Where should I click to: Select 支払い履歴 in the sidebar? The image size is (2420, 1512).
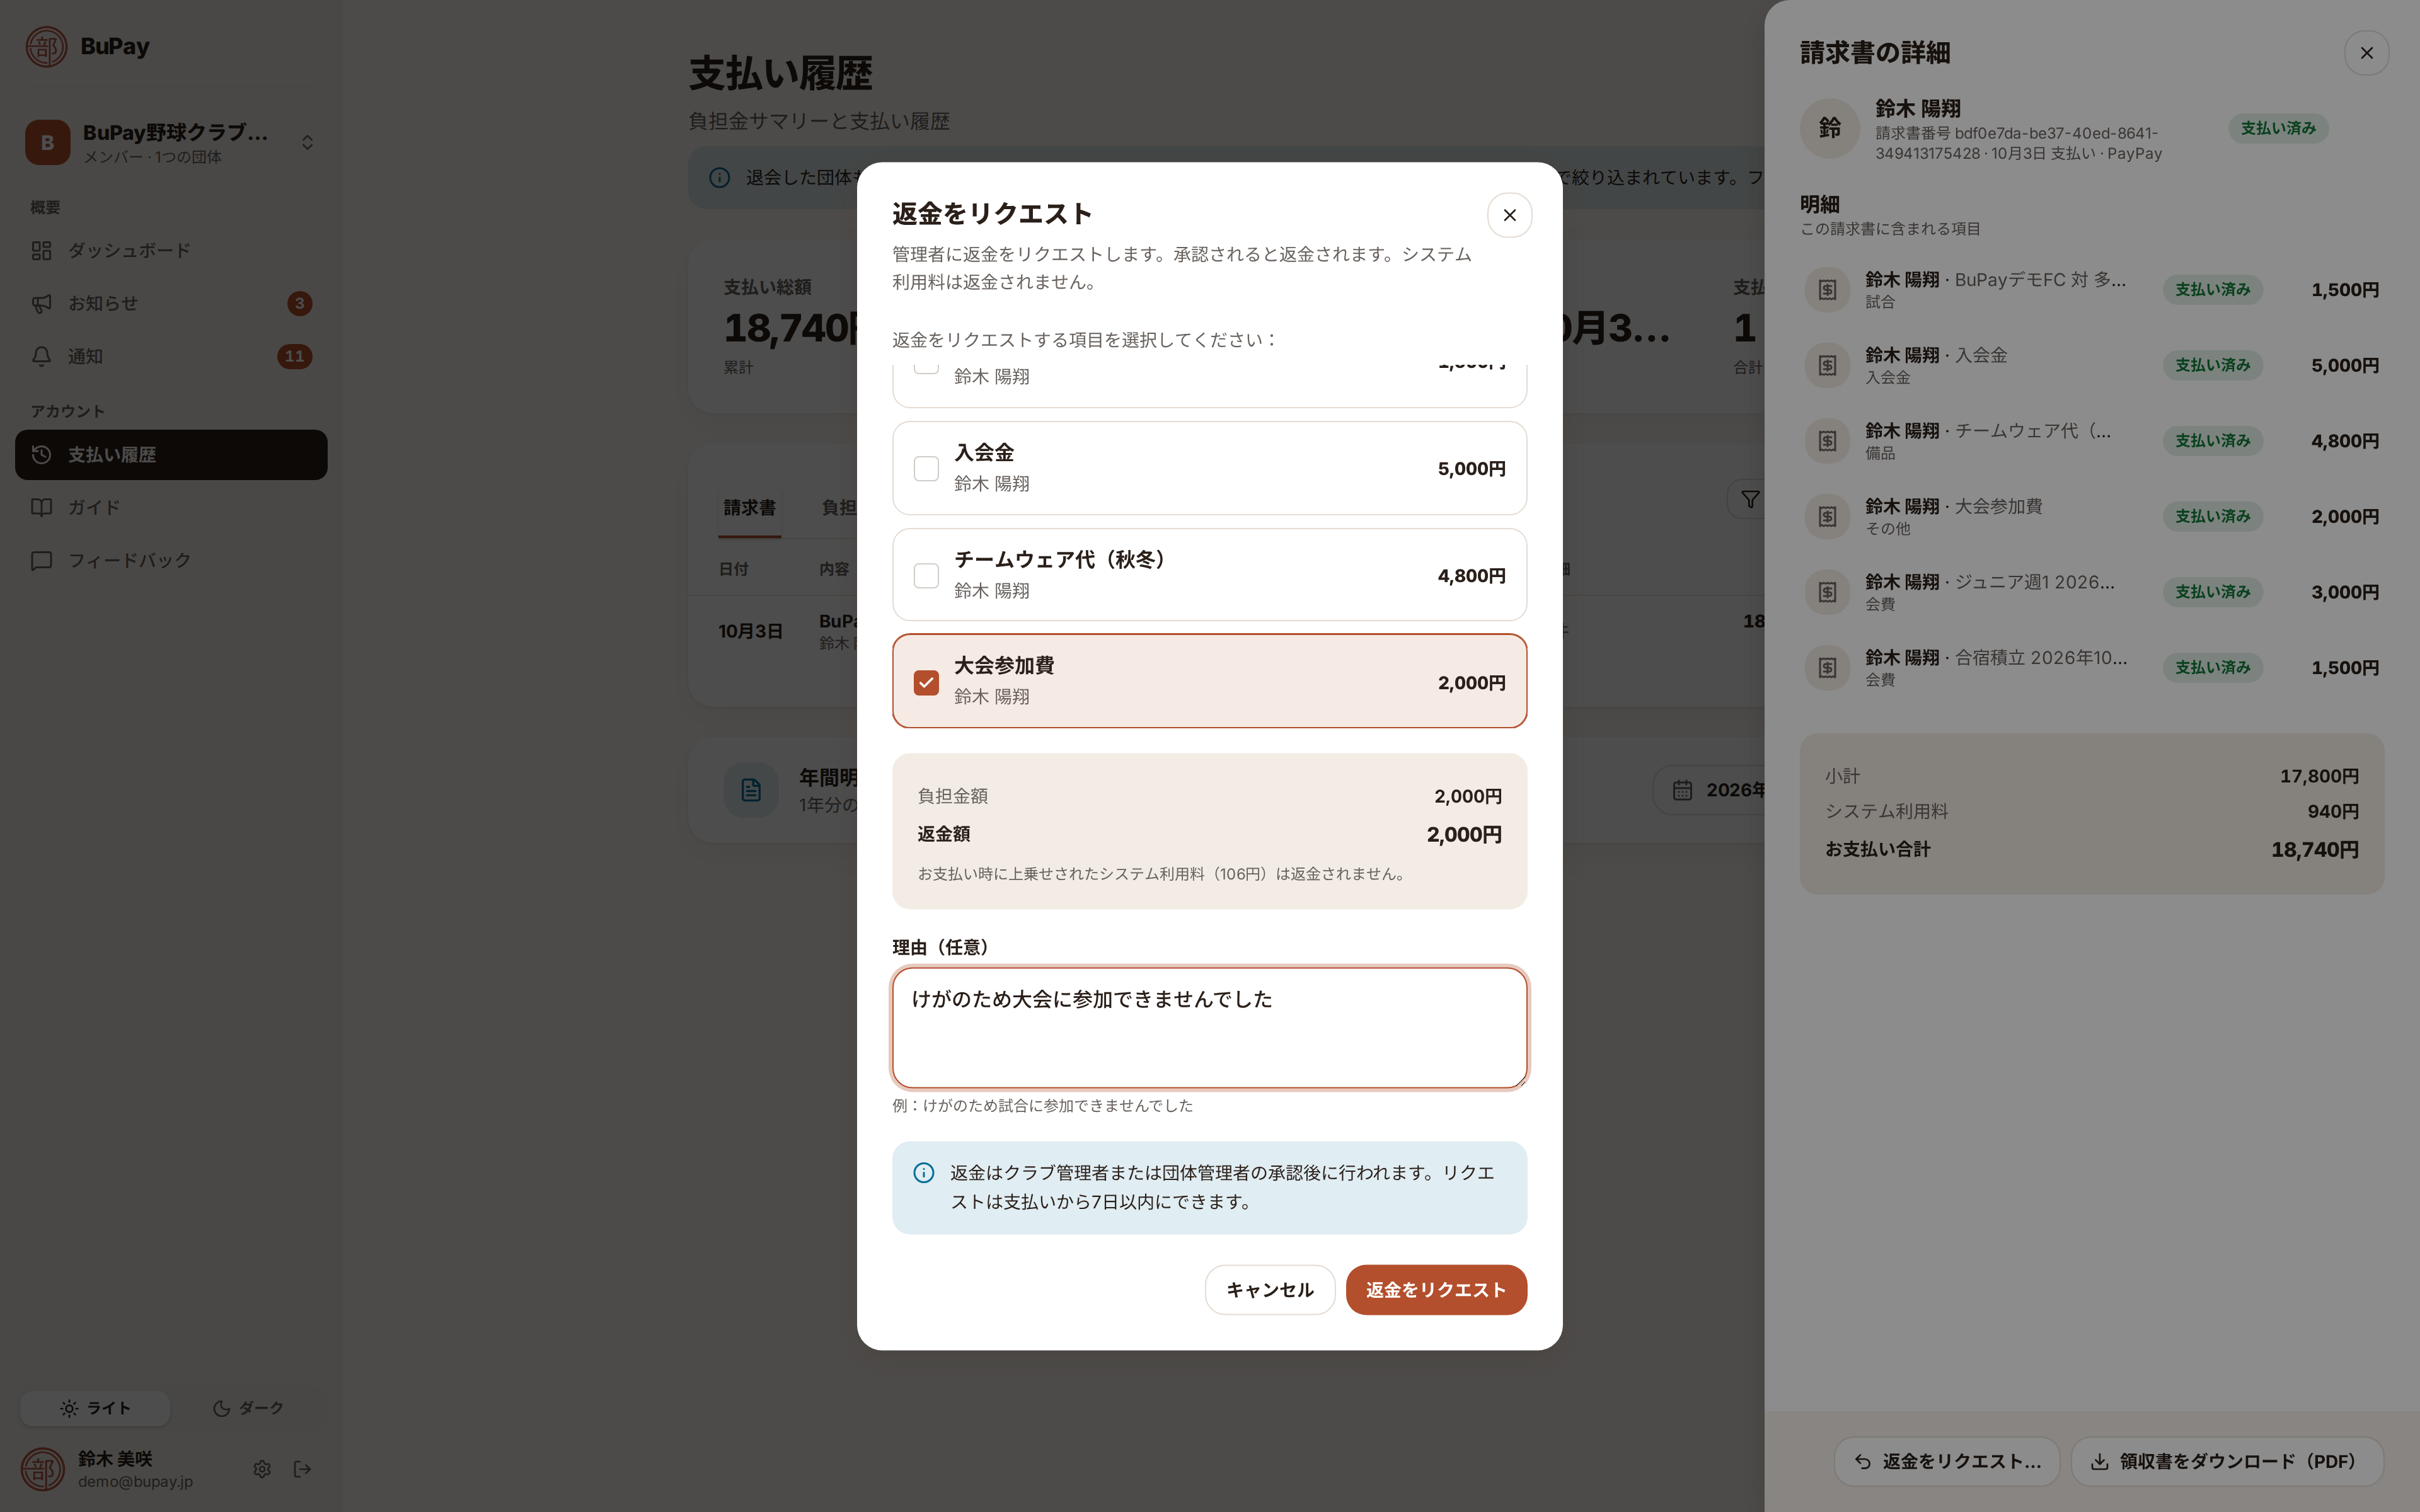[171, 455]
